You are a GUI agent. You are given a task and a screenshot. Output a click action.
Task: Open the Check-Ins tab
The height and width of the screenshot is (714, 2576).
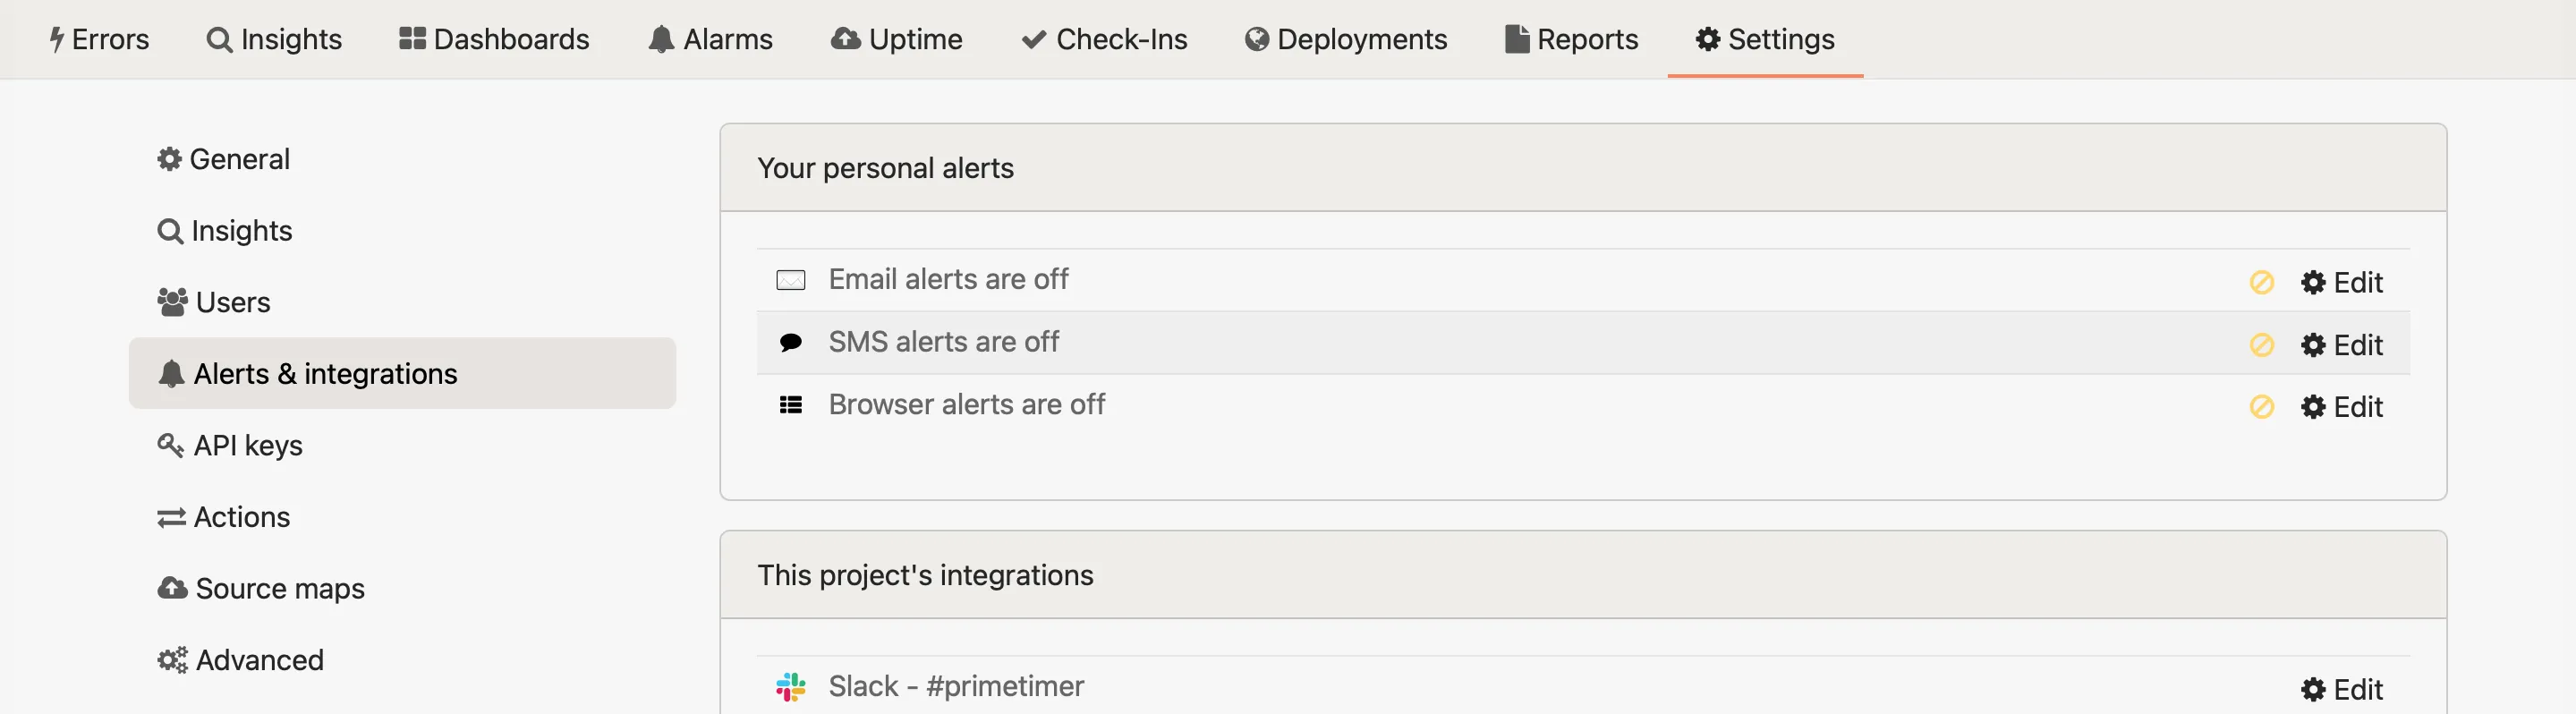(x=1104, y=39)
